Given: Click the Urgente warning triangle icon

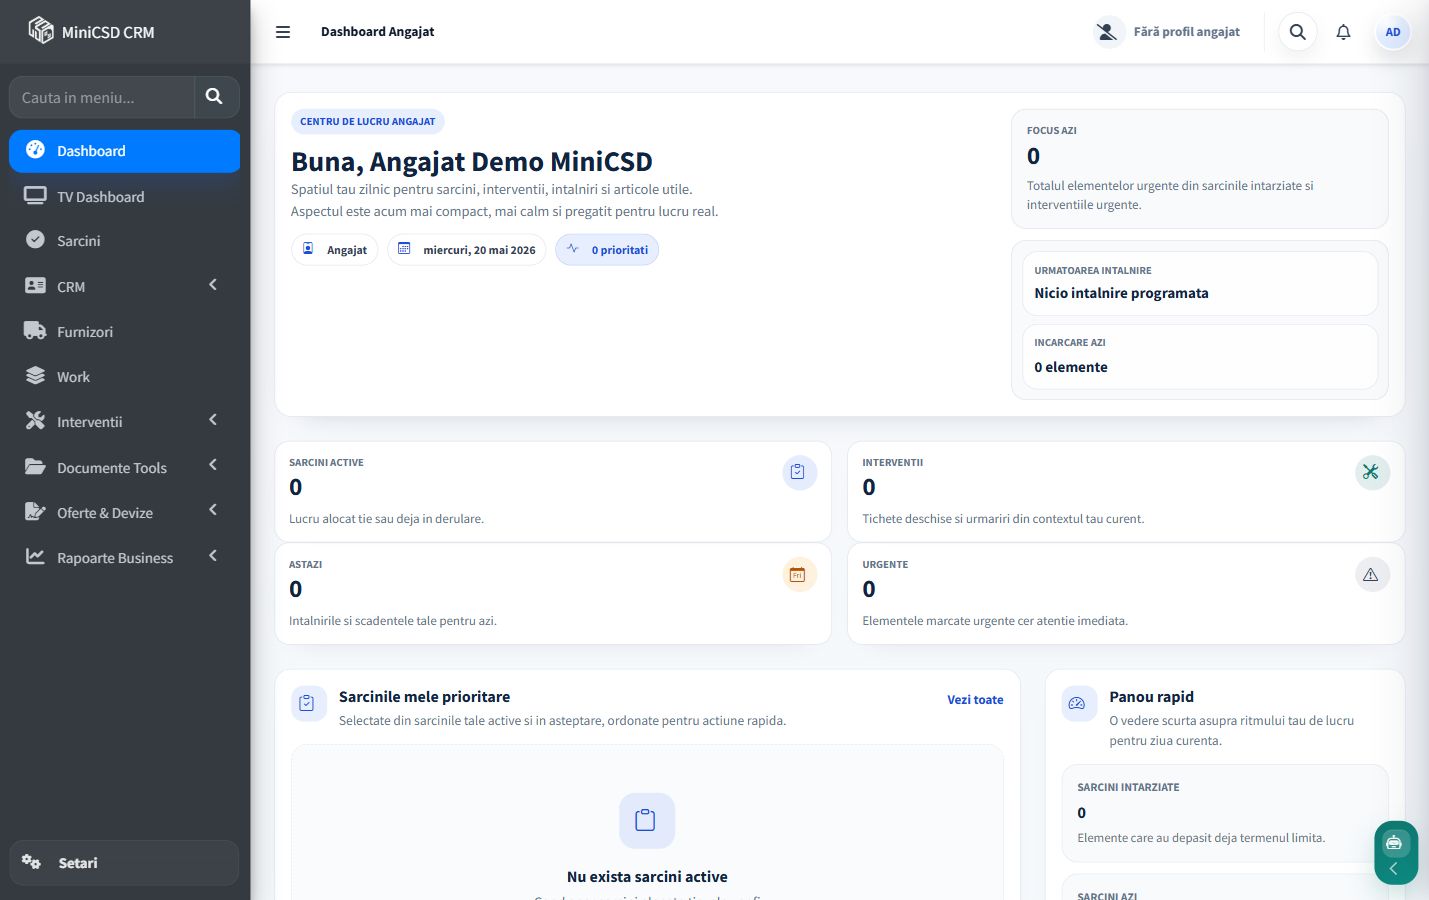Looking at the screenshot, I should pos(1371,574).
